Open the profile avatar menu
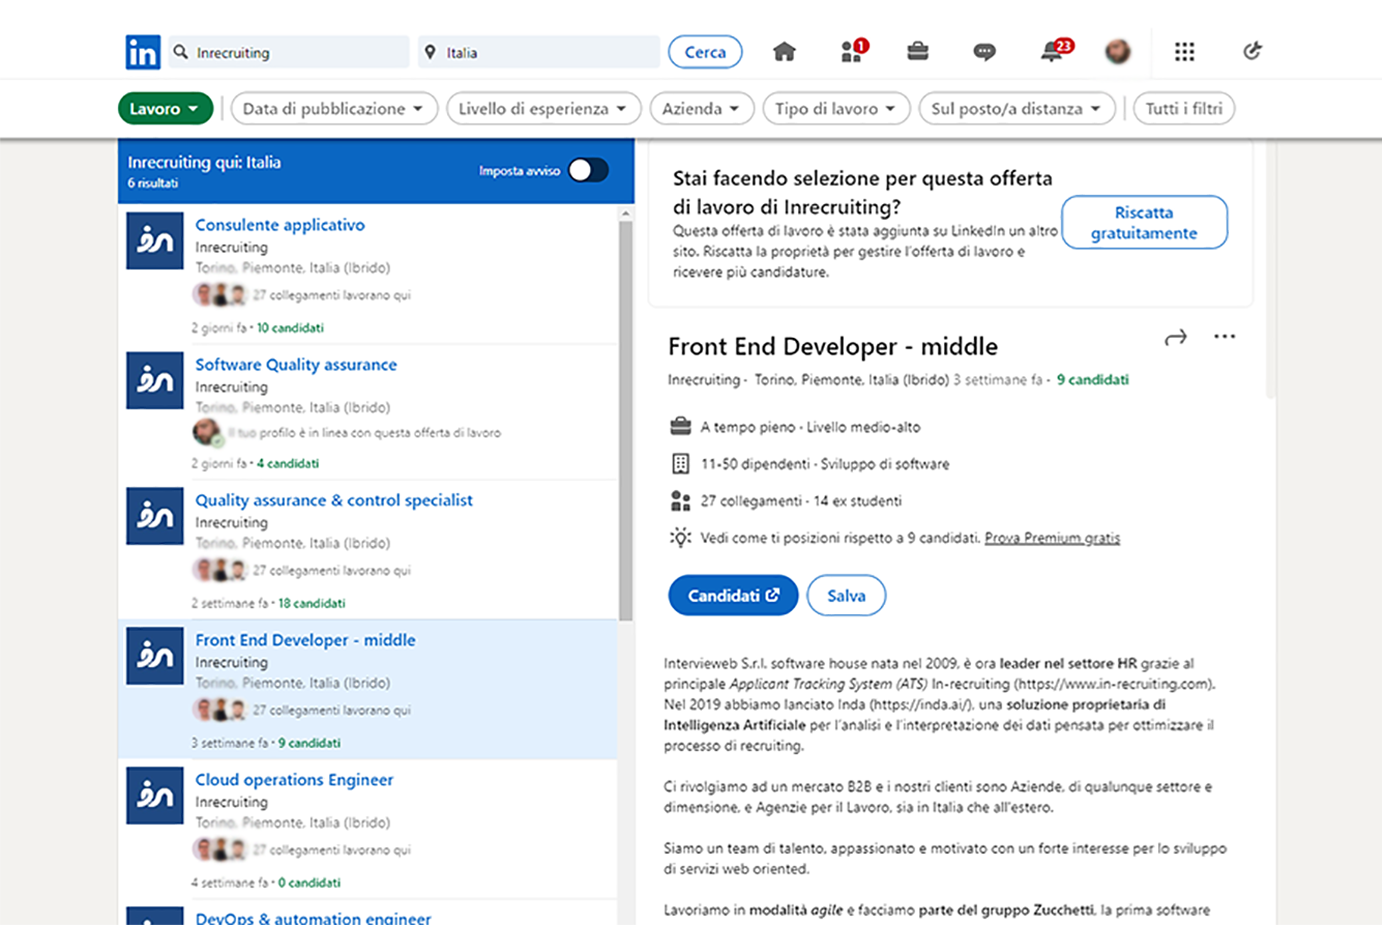Viewport: 1382px width, 925px height. (1118, 51)
